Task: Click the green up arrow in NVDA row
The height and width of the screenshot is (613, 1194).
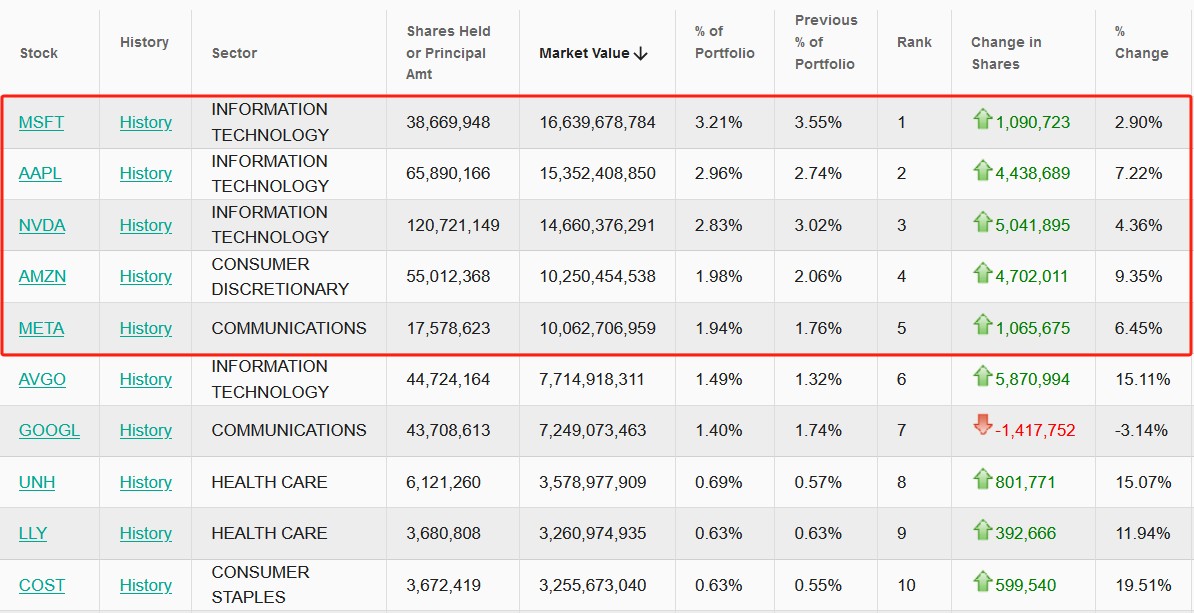Action: click(x=982, y=223)
